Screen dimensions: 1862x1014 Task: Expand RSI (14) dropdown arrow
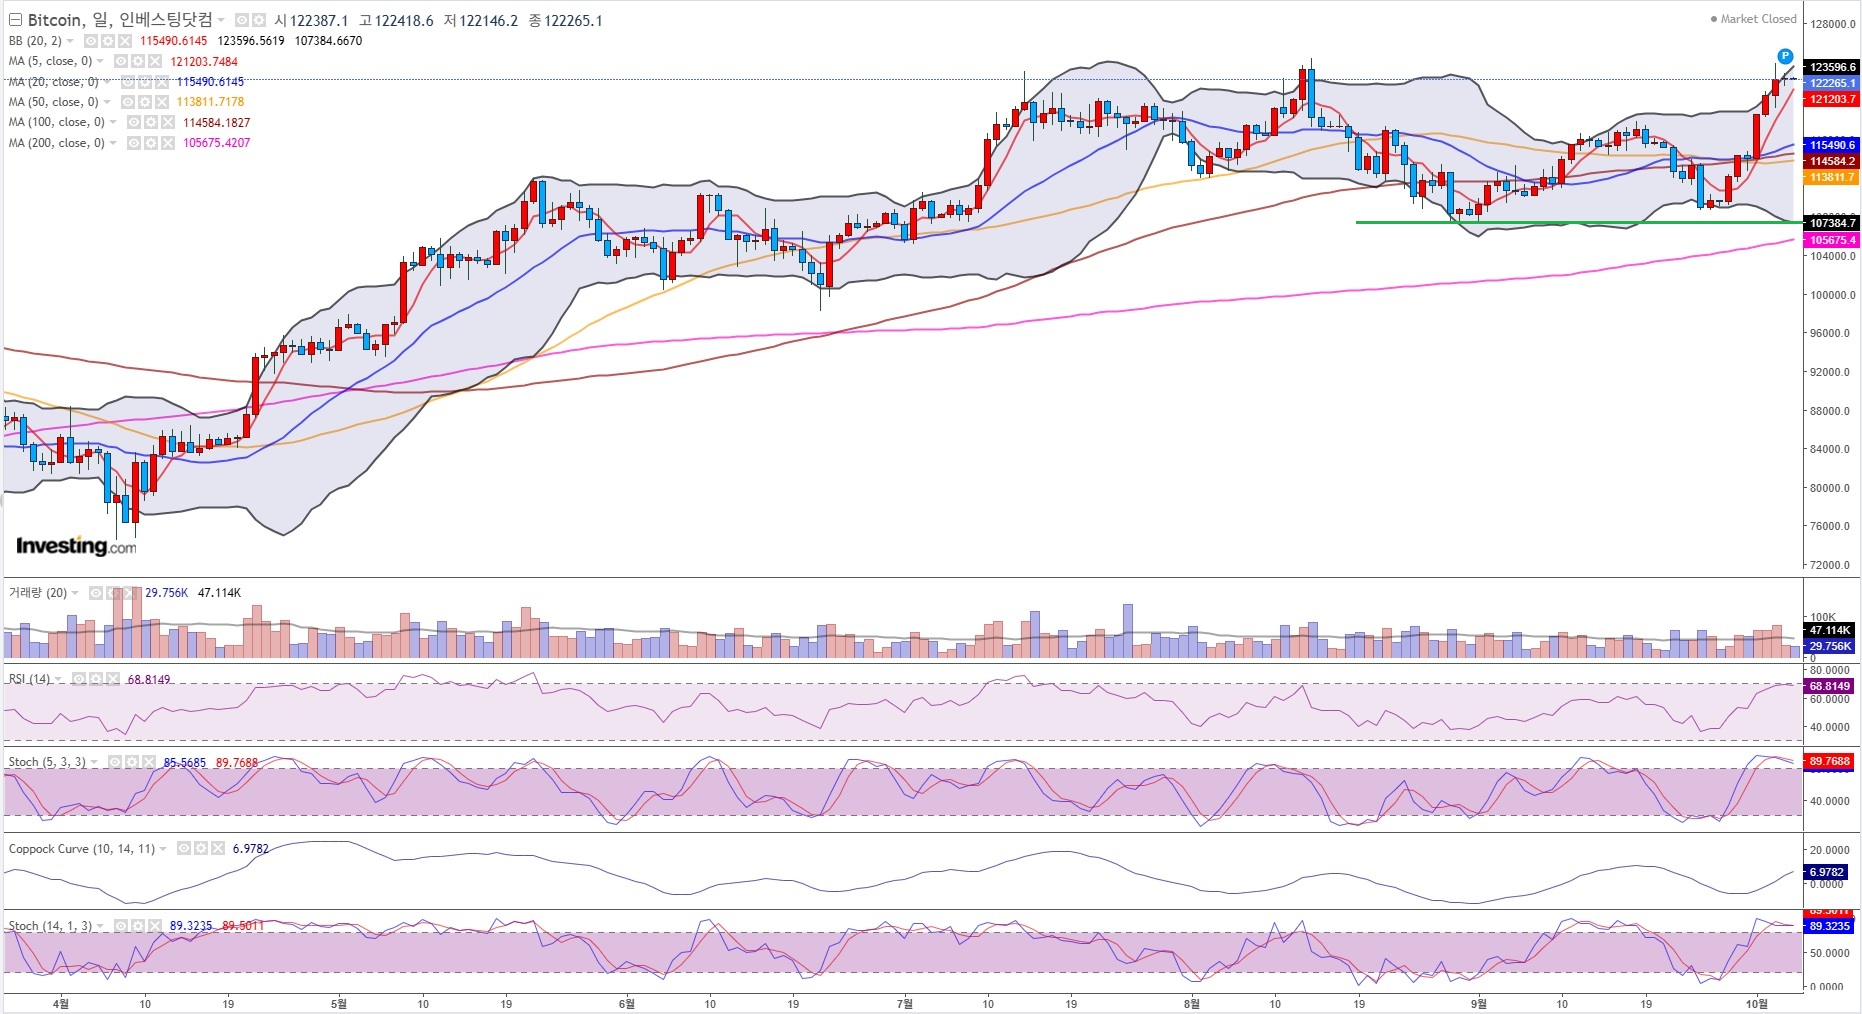click(58, 679)
